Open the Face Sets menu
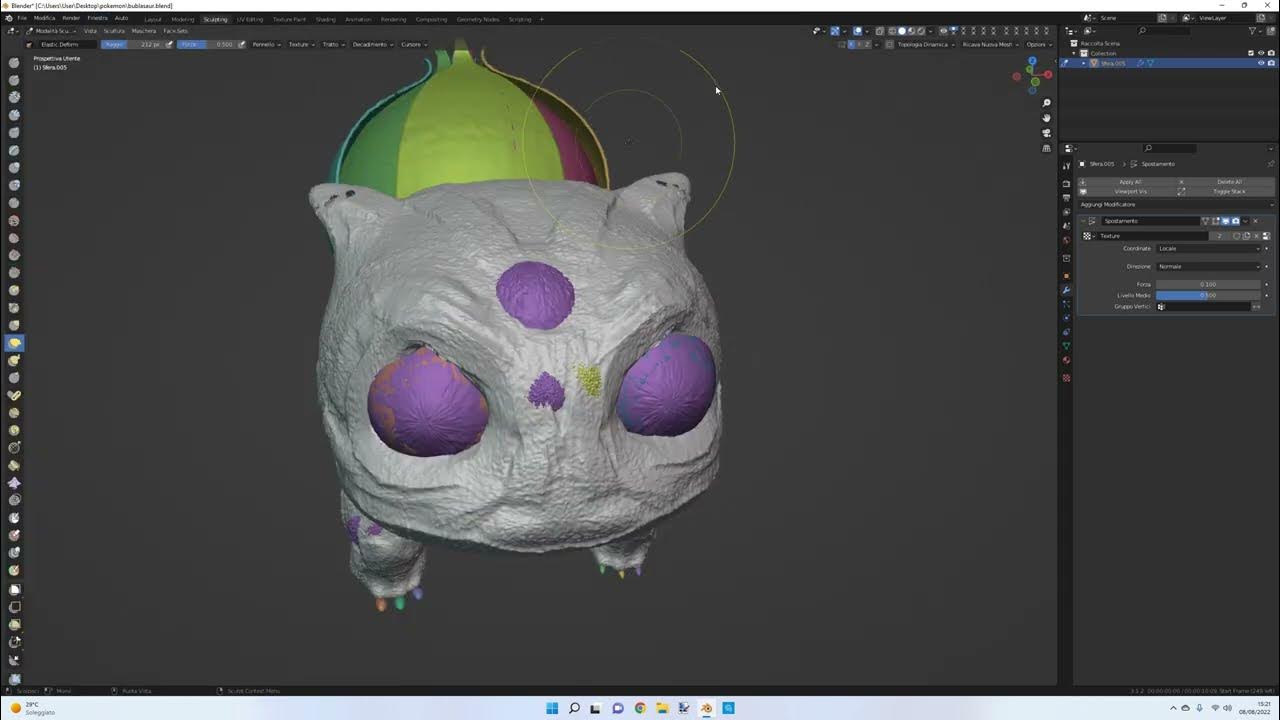The height and width of the screenshot is (720, 1280). tap(175, 31)
